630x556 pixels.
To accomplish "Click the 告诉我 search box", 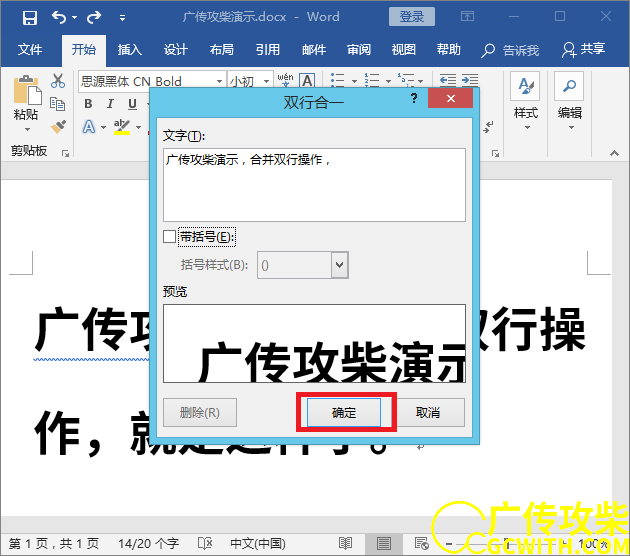I will click(510, 50).
